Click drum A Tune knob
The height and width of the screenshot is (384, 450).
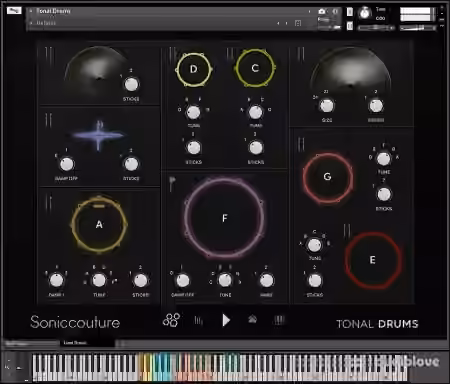(x=99, y=280)
